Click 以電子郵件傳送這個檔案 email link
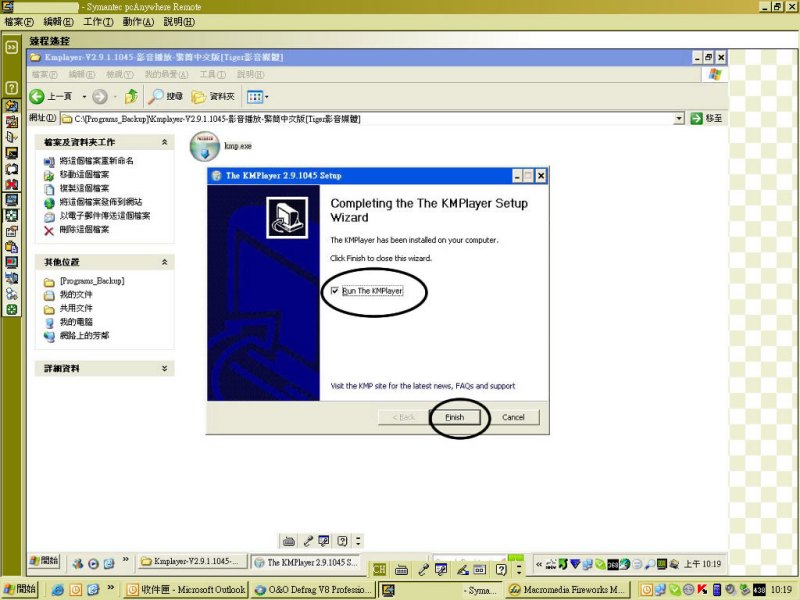Screen dimensions: 800x600 pos(105,216)
